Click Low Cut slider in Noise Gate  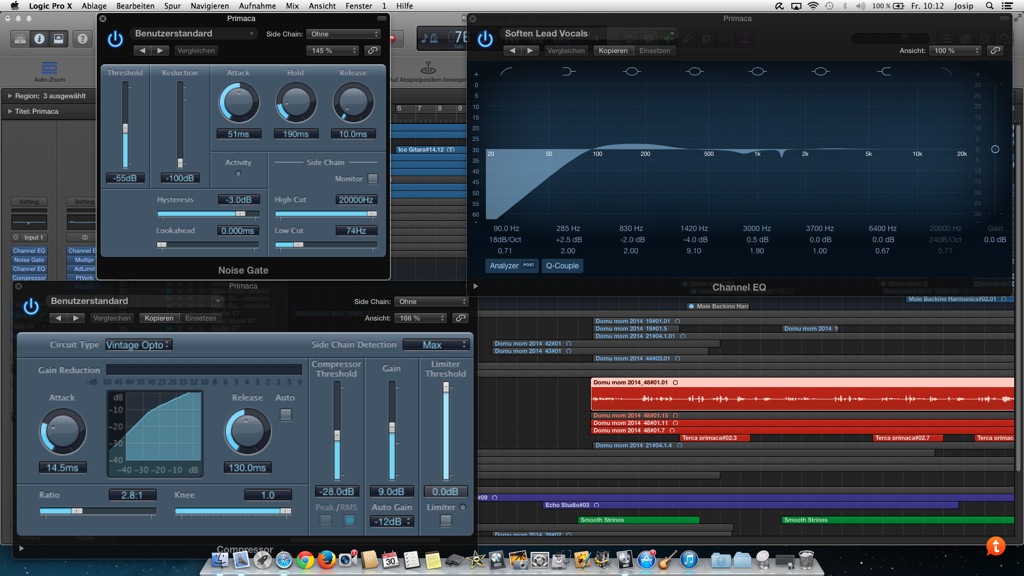[326, 245]
